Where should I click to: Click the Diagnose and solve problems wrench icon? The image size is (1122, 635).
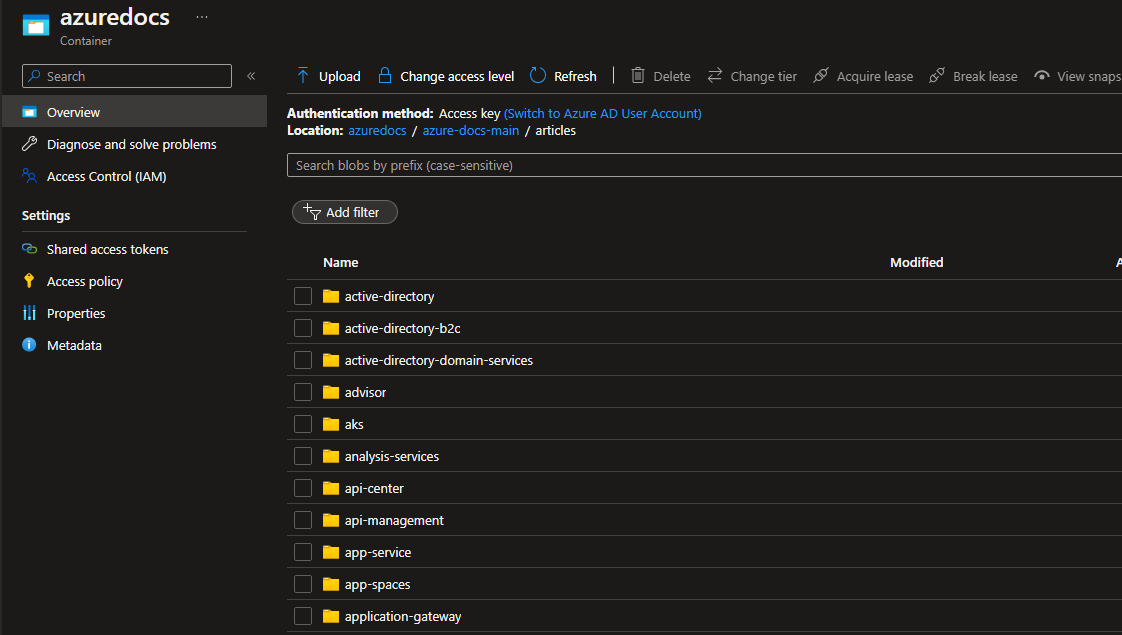pyautogui.click(x=29, y=144)
